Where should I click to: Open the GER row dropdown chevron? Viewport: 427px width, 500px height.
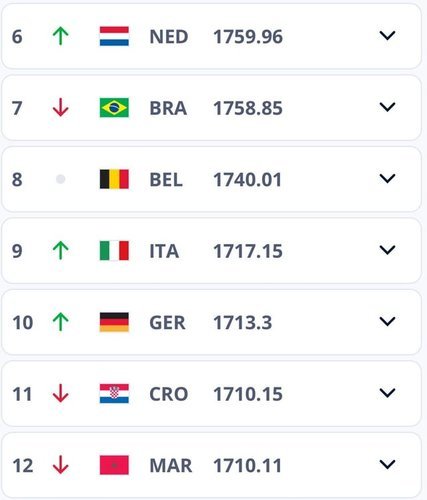pyautogui.click(x=387, y=321)
